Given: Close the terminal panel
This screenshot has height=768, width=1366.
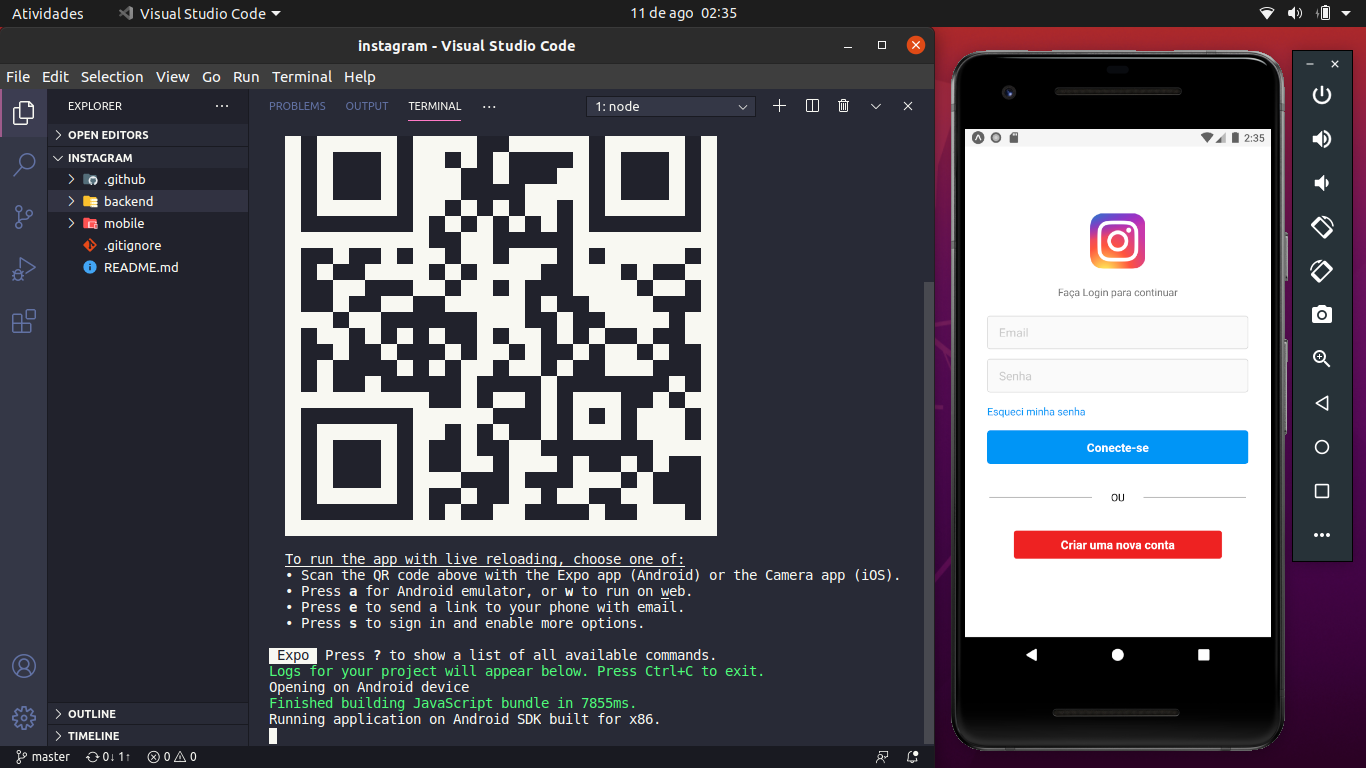Looking at the screenshot, I should point(908,106).
